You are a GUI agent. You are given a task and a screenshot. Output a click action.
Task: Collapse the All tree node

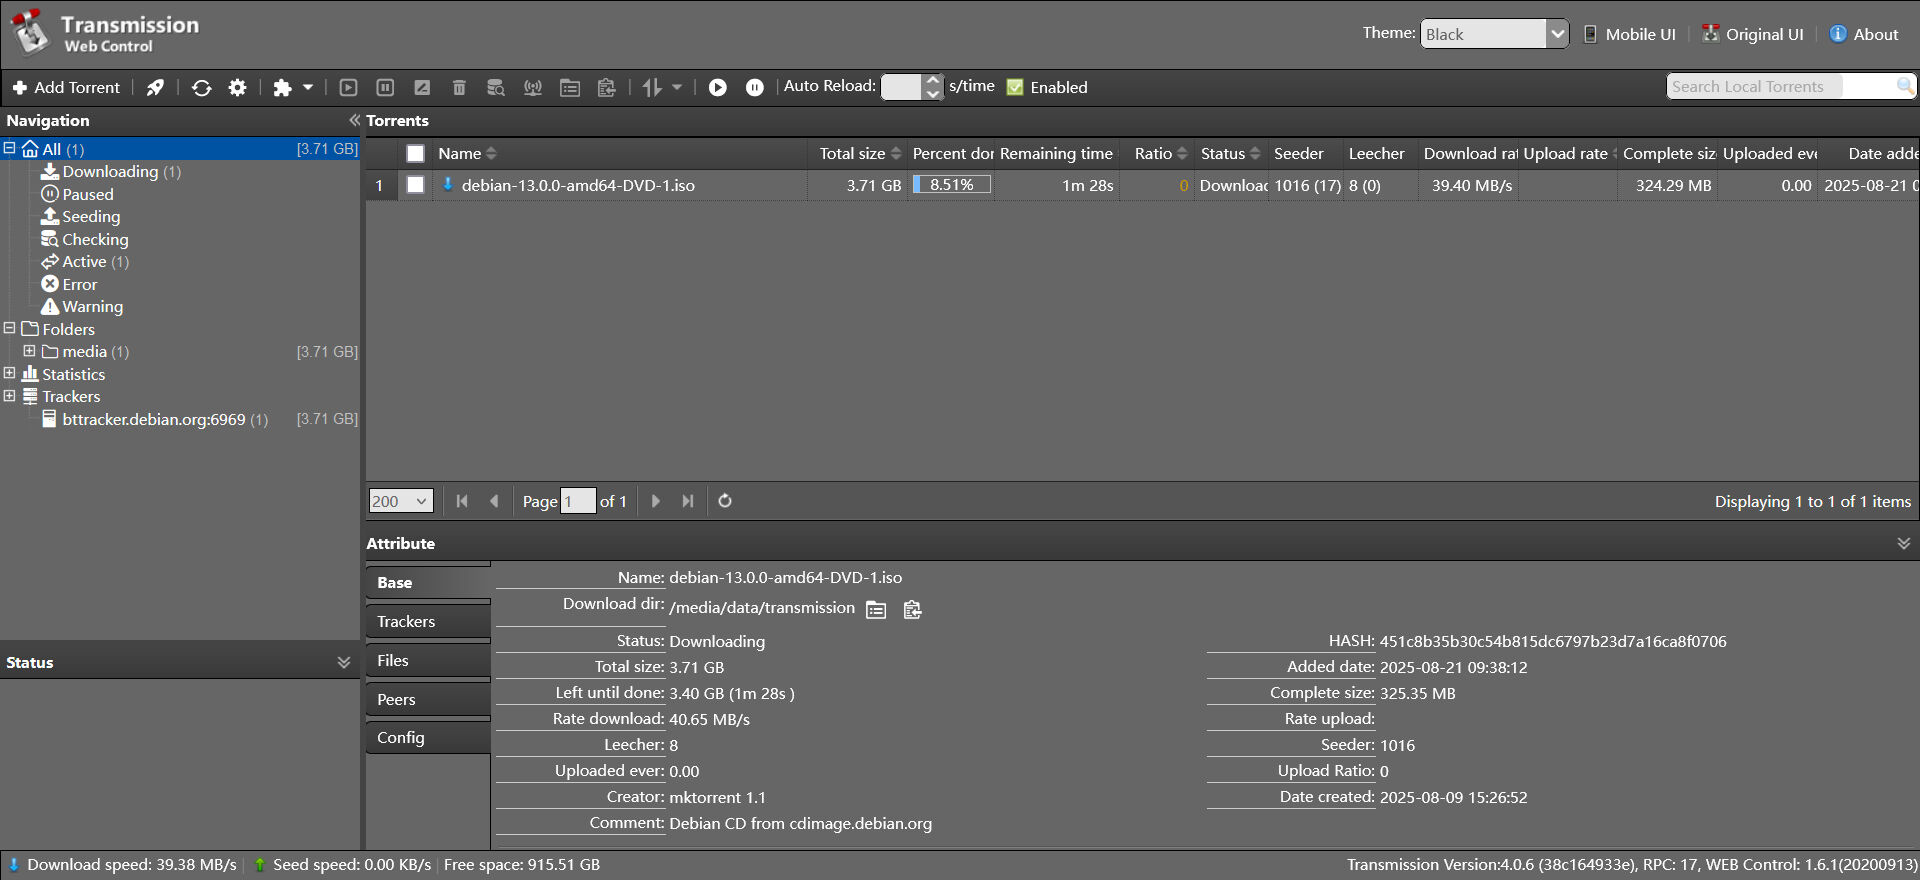click(9, 148)
